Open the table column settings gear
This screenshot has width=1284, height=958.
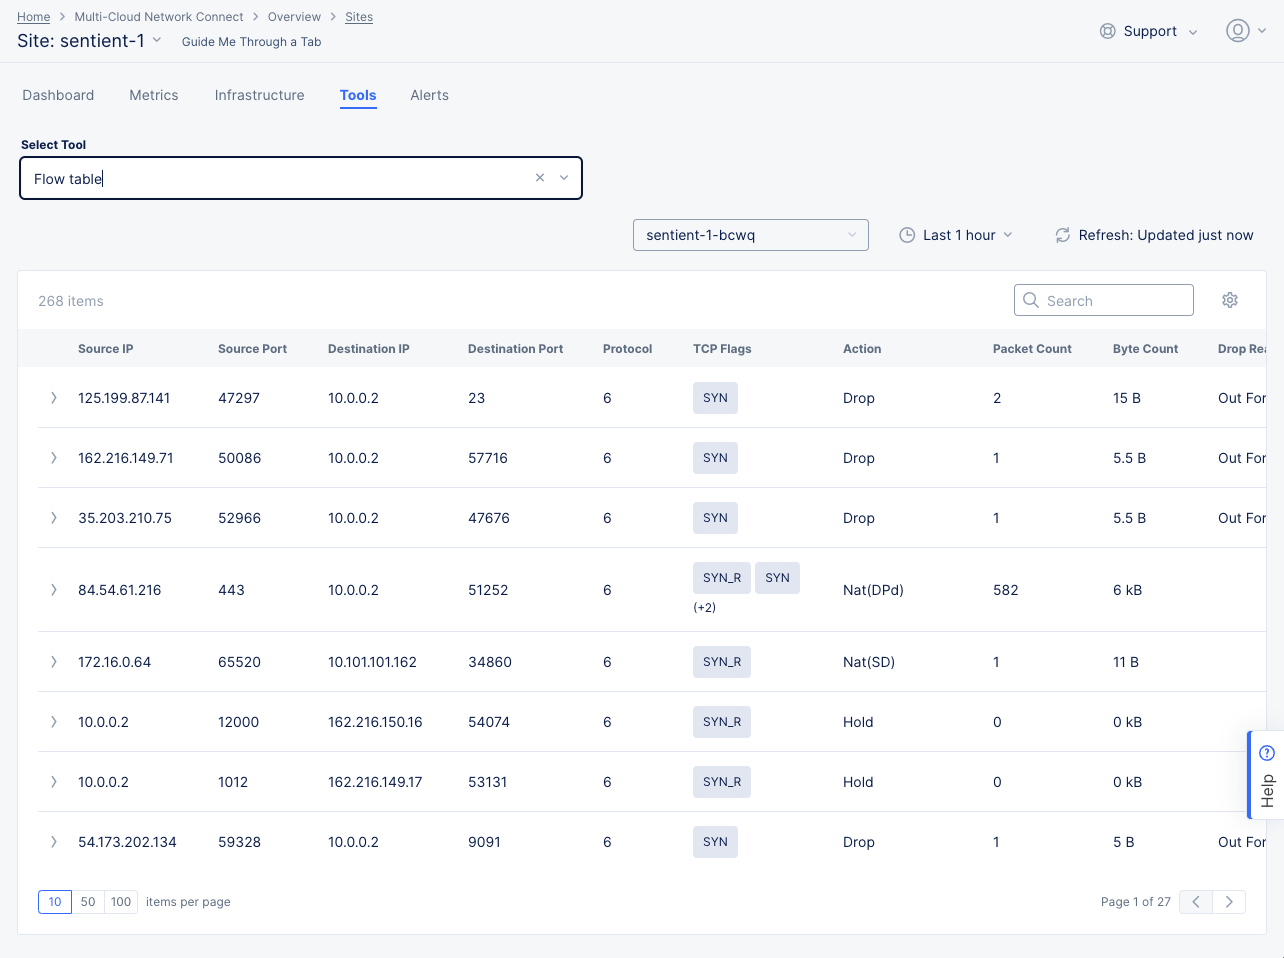pyautogui.click(x=1230, y=300)
